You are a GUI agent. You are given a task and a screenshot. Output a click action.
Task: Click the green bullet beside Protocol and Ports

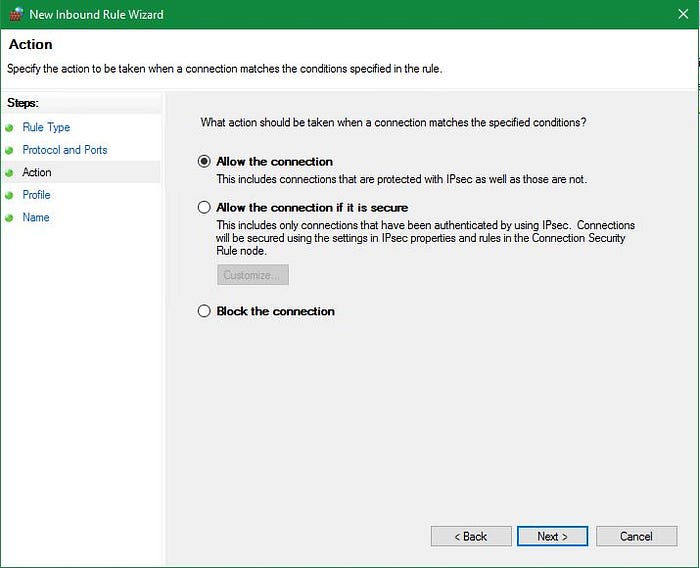[x=9, y=150]
